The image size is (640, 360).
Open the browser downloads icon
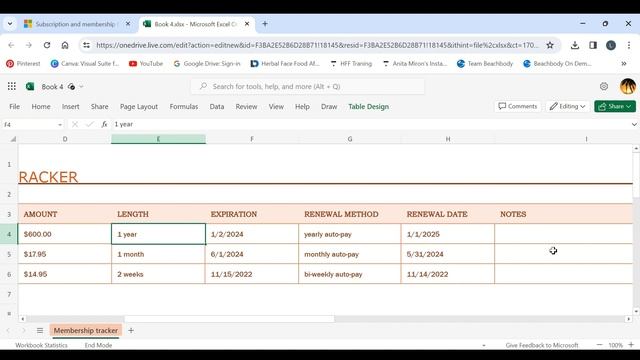pyautogui.click(x=575, y=45)
